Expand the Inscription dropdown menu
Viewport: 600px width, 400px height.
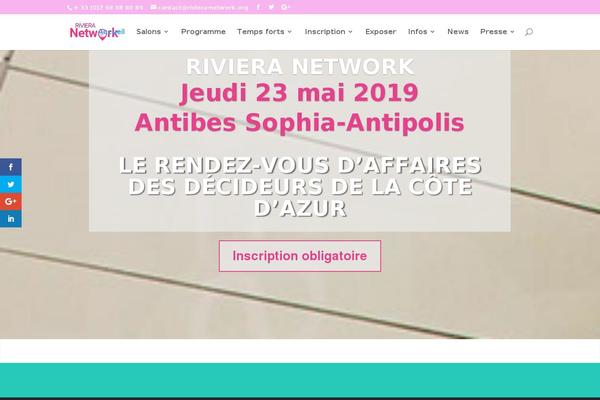click(x=328, y=32)
